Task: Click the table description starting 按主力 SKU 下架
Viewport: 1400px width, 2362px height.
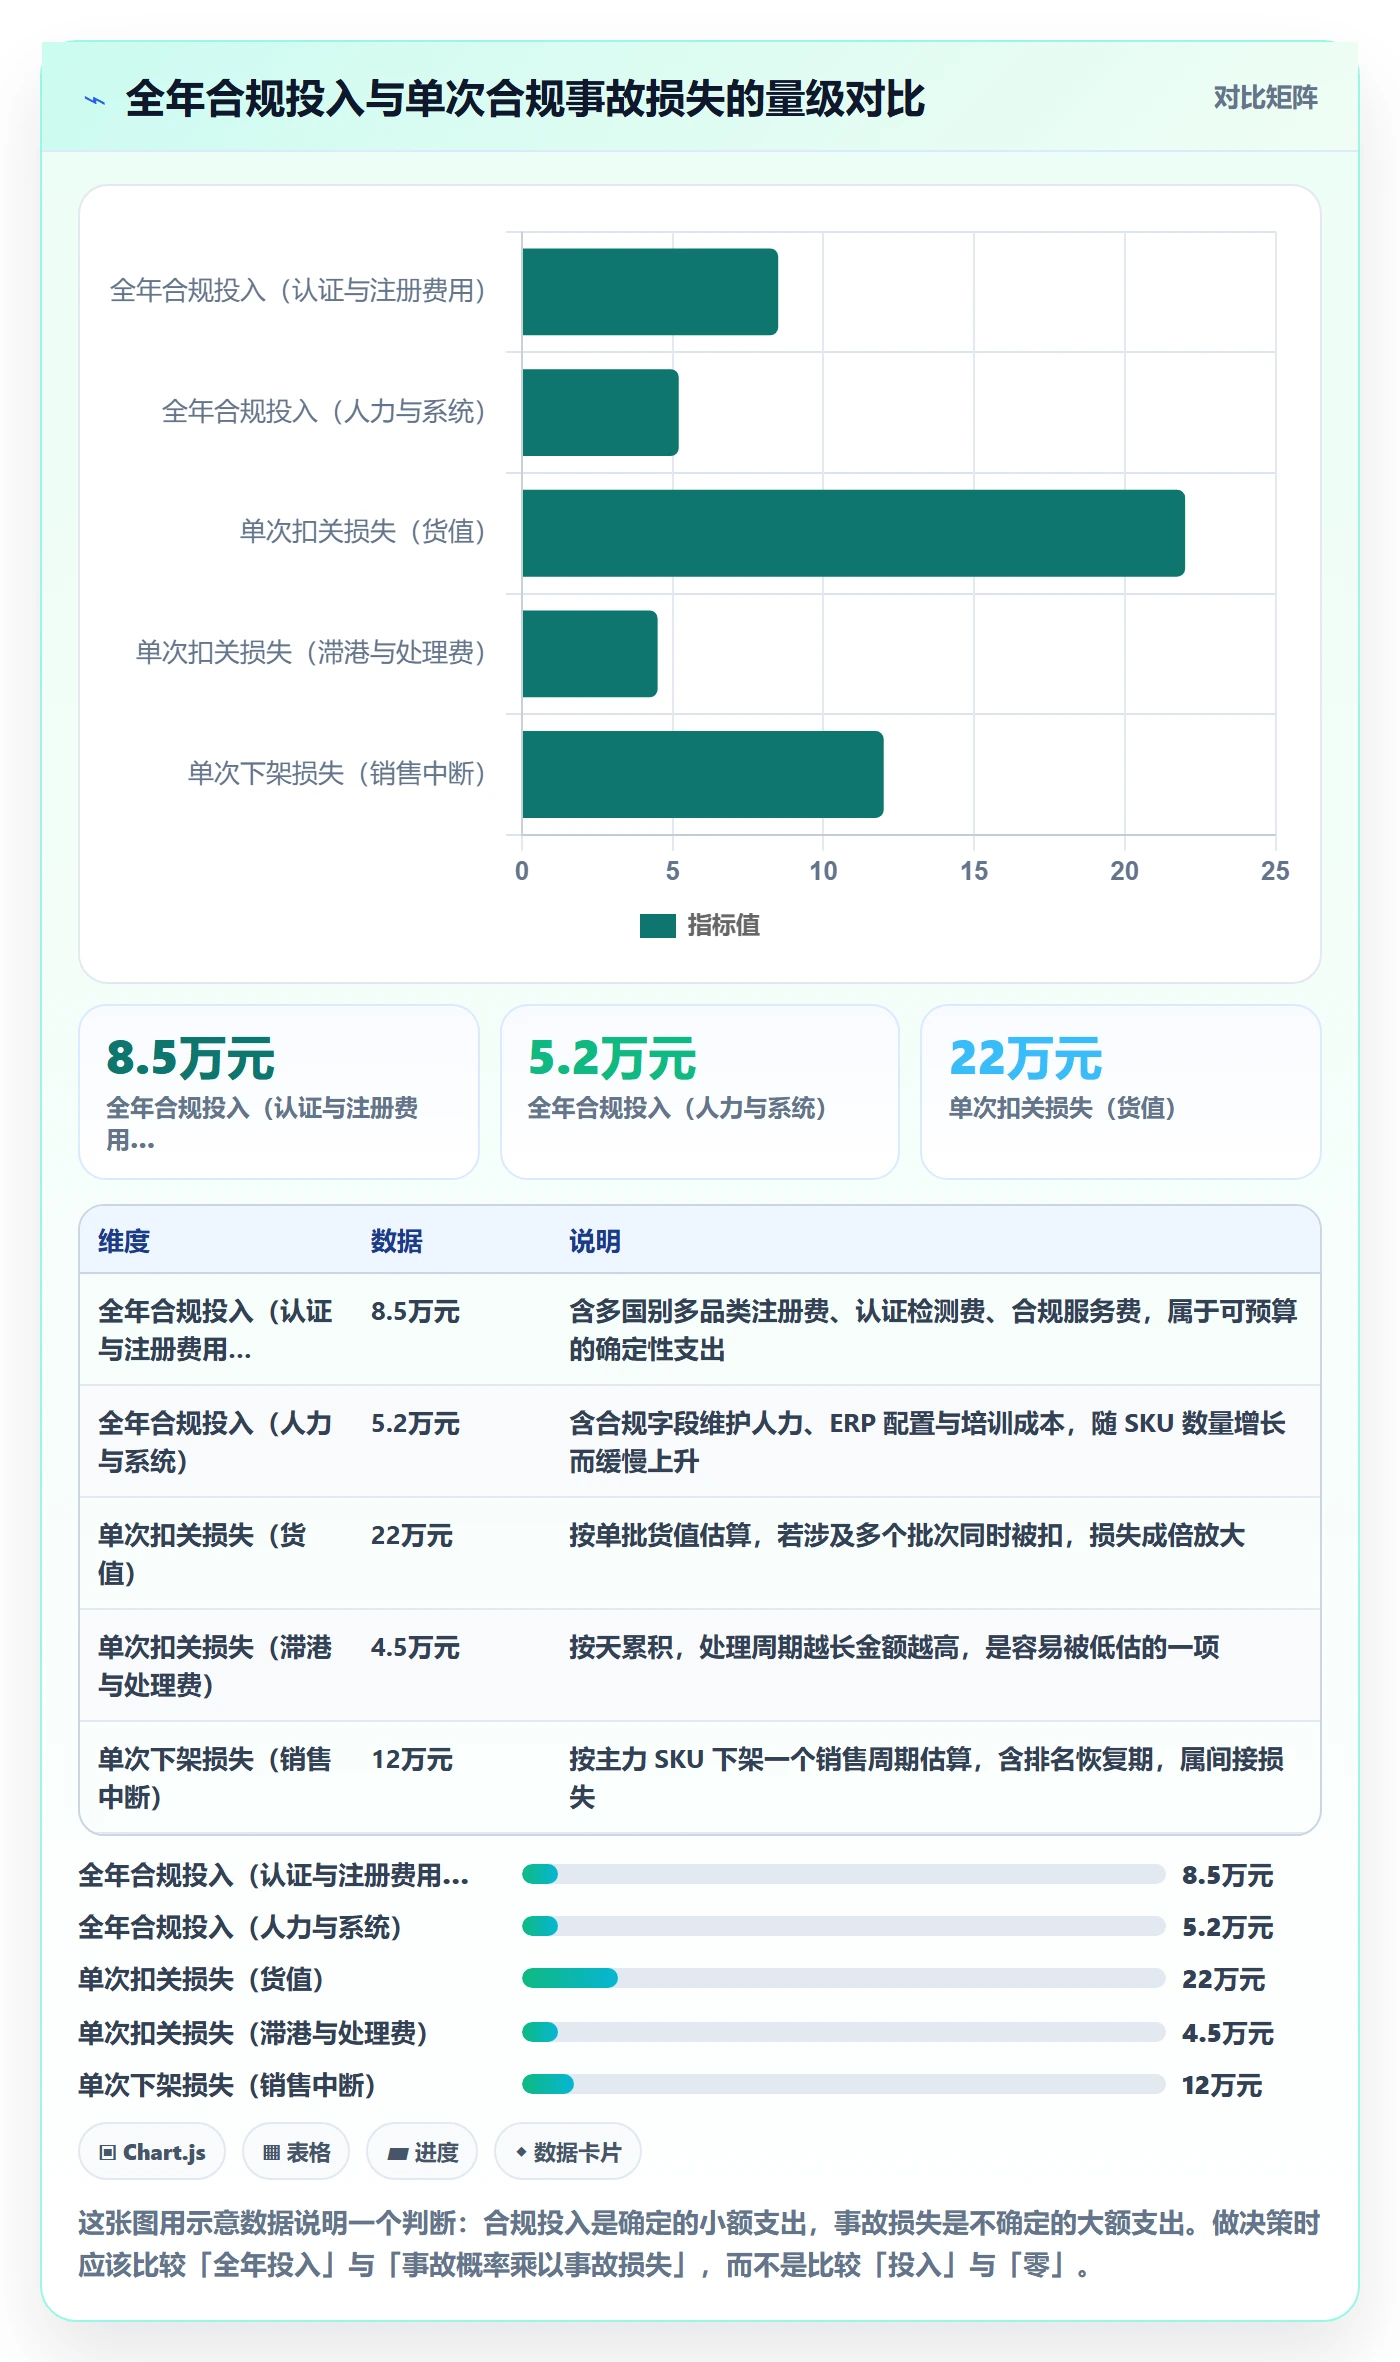Action: coord(927,1778)
